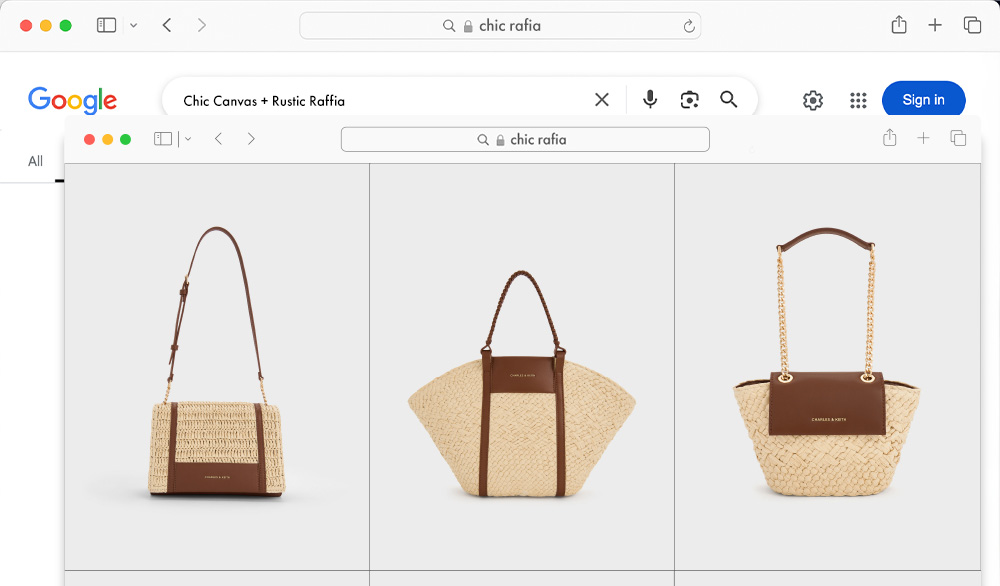Select the All results tab

(36, 161)
